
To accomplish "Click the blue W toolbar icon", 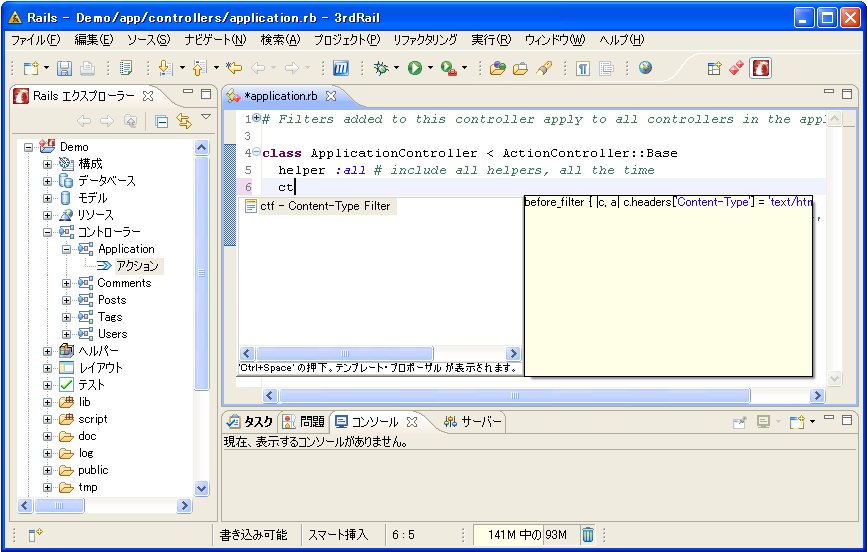I will [341, 68].
